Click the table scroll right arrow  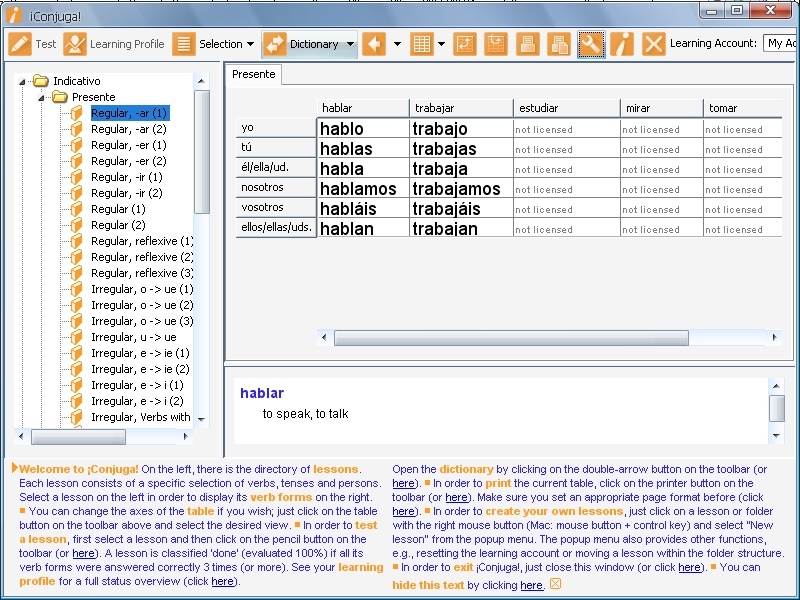tap(774, 337)
